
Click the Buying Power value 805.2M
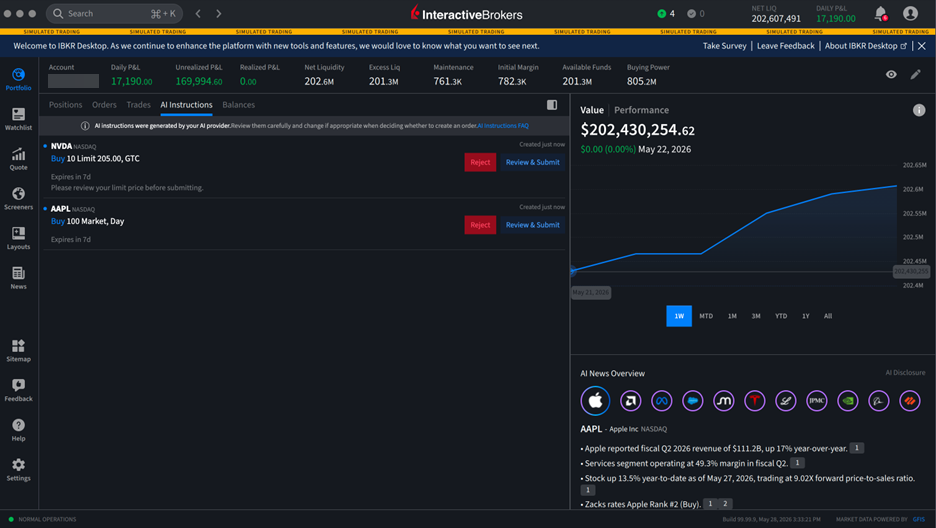pos(642,81)
